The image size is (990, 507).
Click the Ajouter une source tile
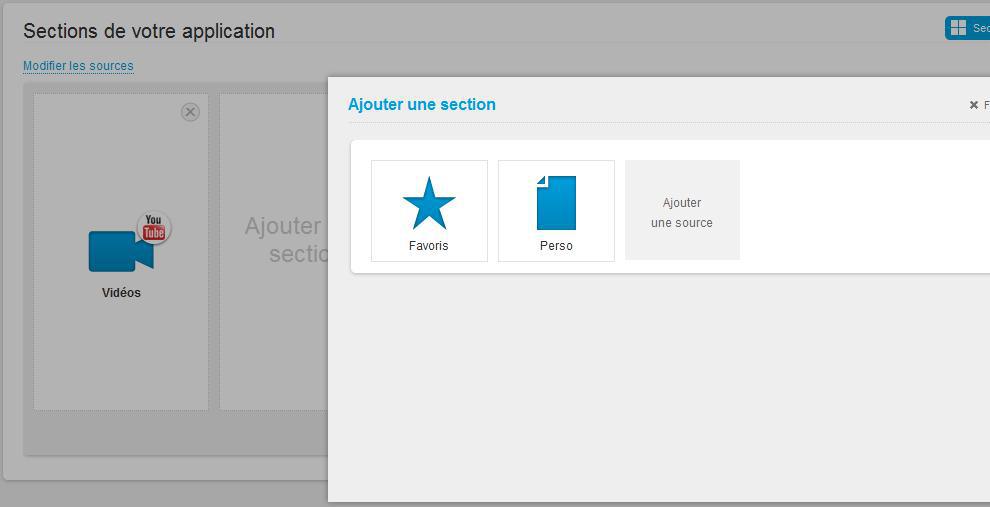coord(682,211)
